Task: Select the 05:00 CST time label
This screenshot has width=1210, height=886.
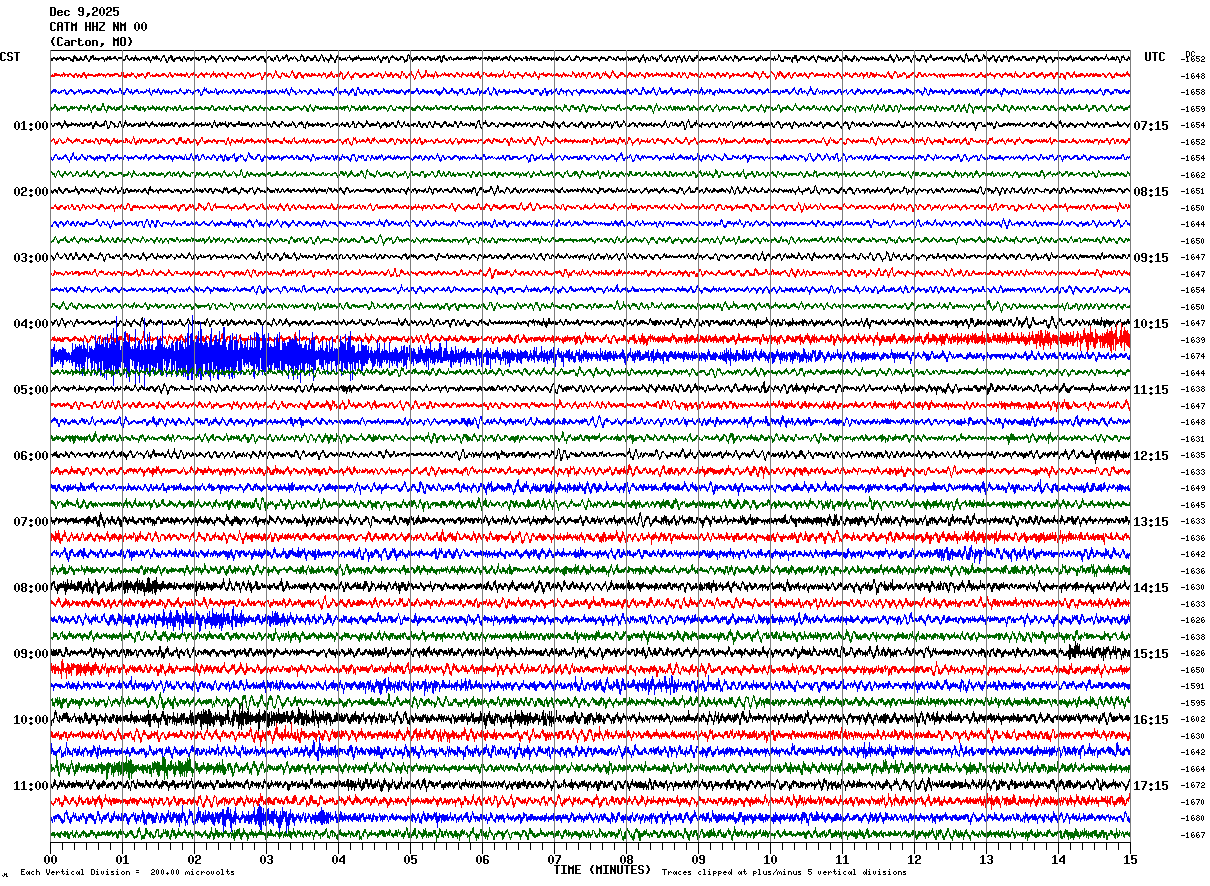Action: coord(31,390)
